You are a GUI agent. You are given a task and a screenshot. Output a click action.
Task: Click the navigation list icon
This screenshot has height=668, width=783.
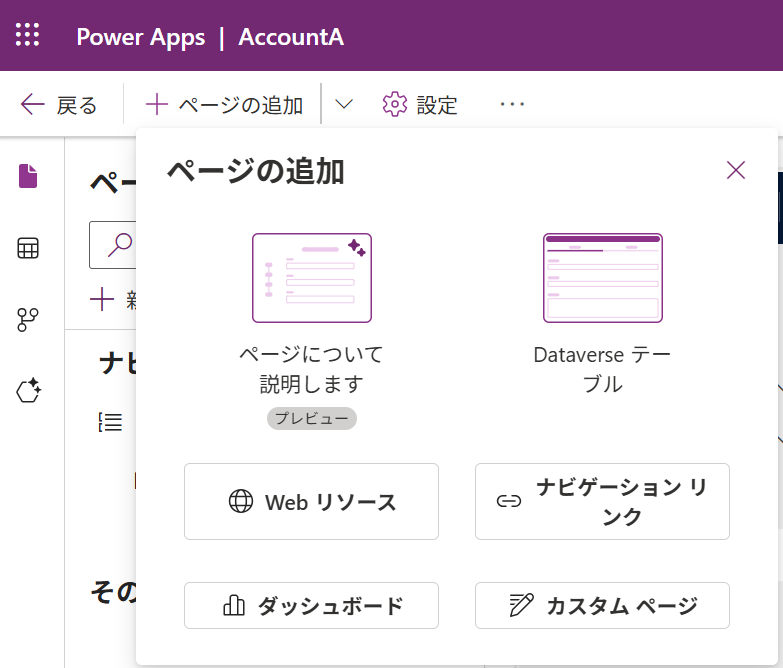click(x=110, y=422)
